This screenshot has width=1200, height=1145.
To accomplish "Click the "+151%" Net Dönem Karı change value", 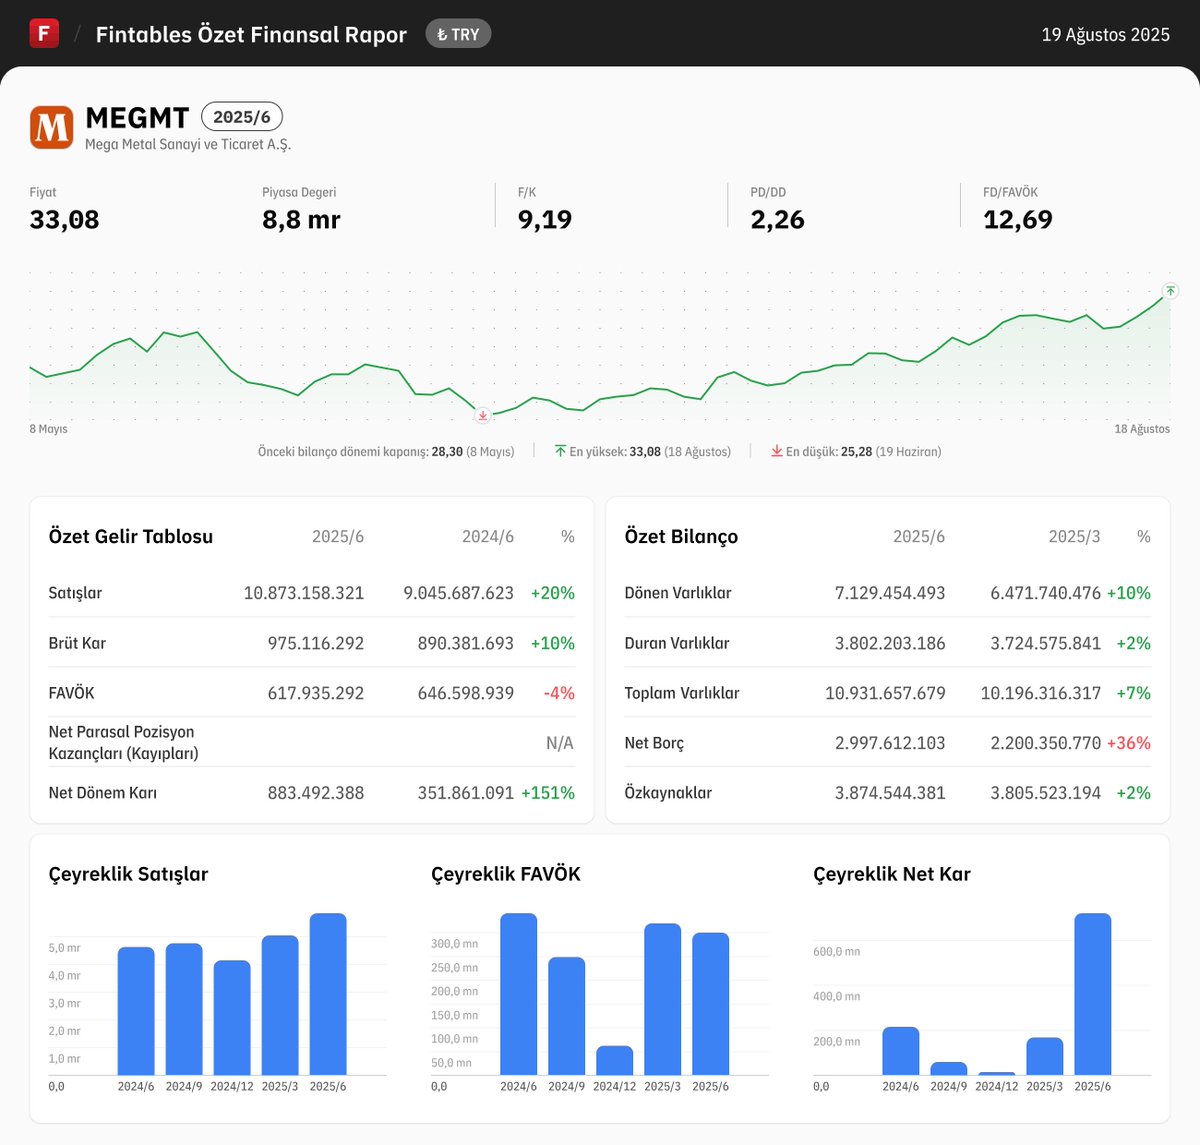I will point(548,792).
